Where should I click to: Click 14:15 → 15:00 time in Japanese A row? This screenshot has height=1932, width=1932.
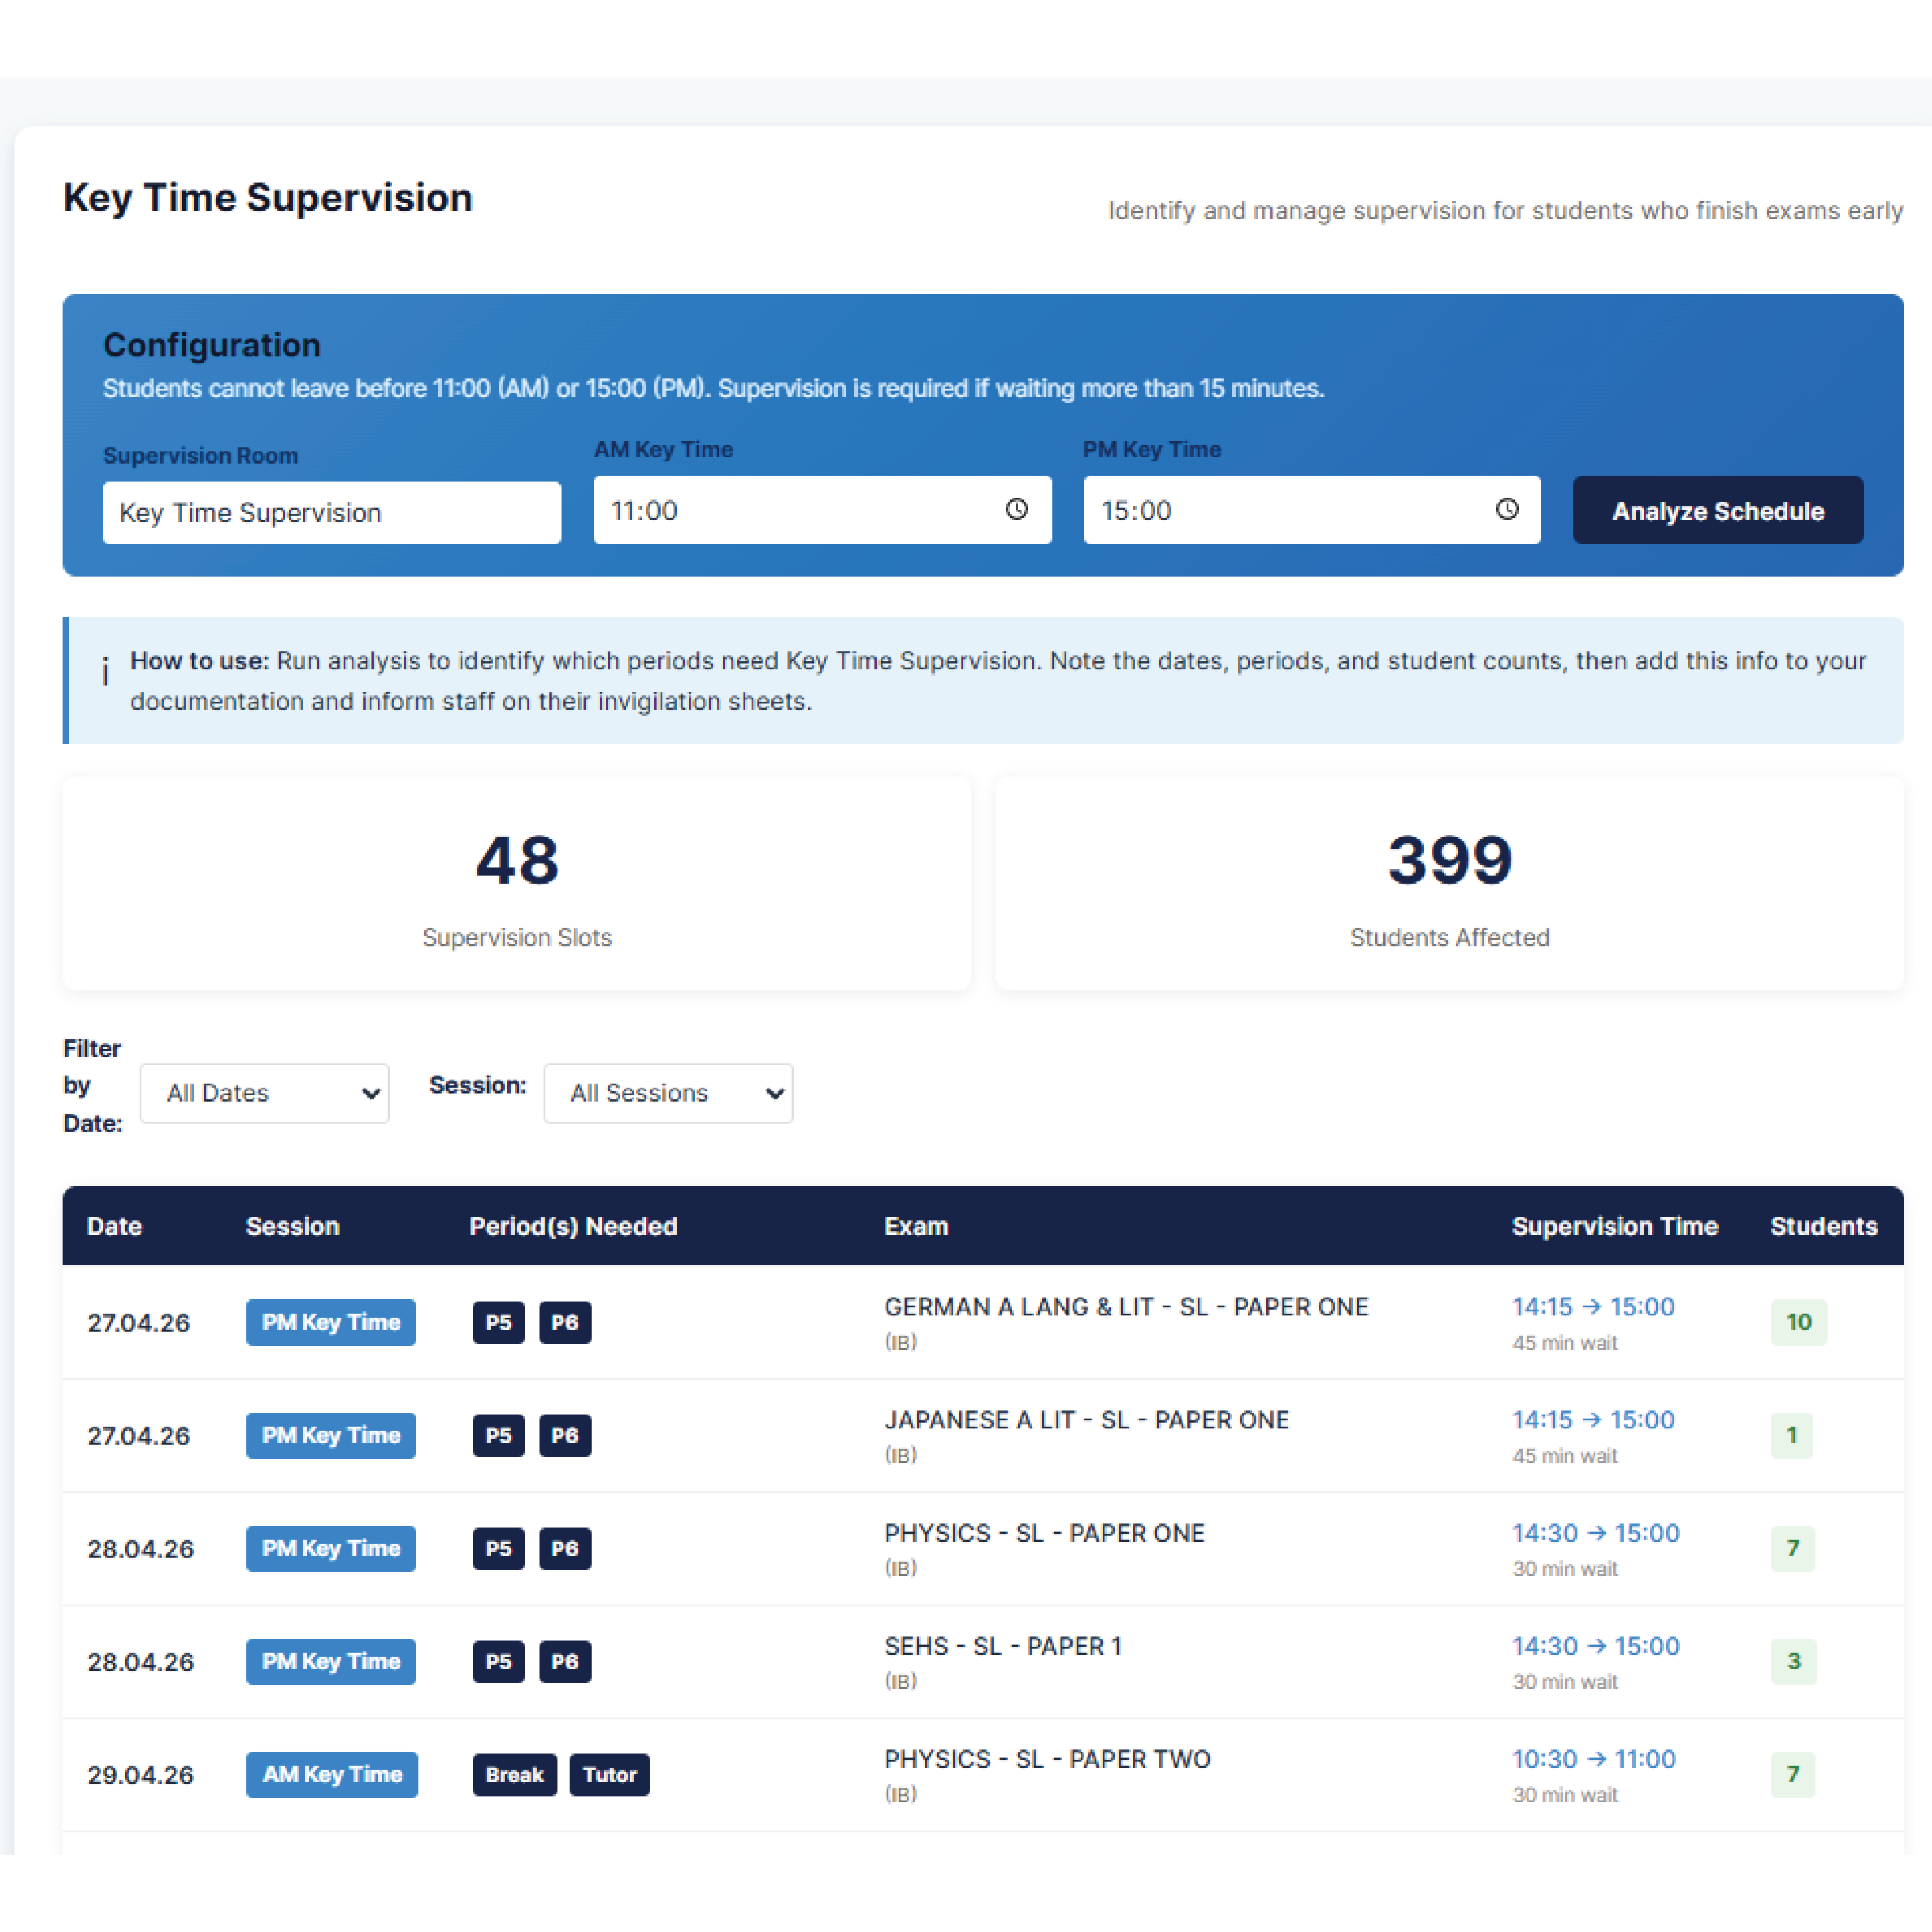pos(1593,1420)
